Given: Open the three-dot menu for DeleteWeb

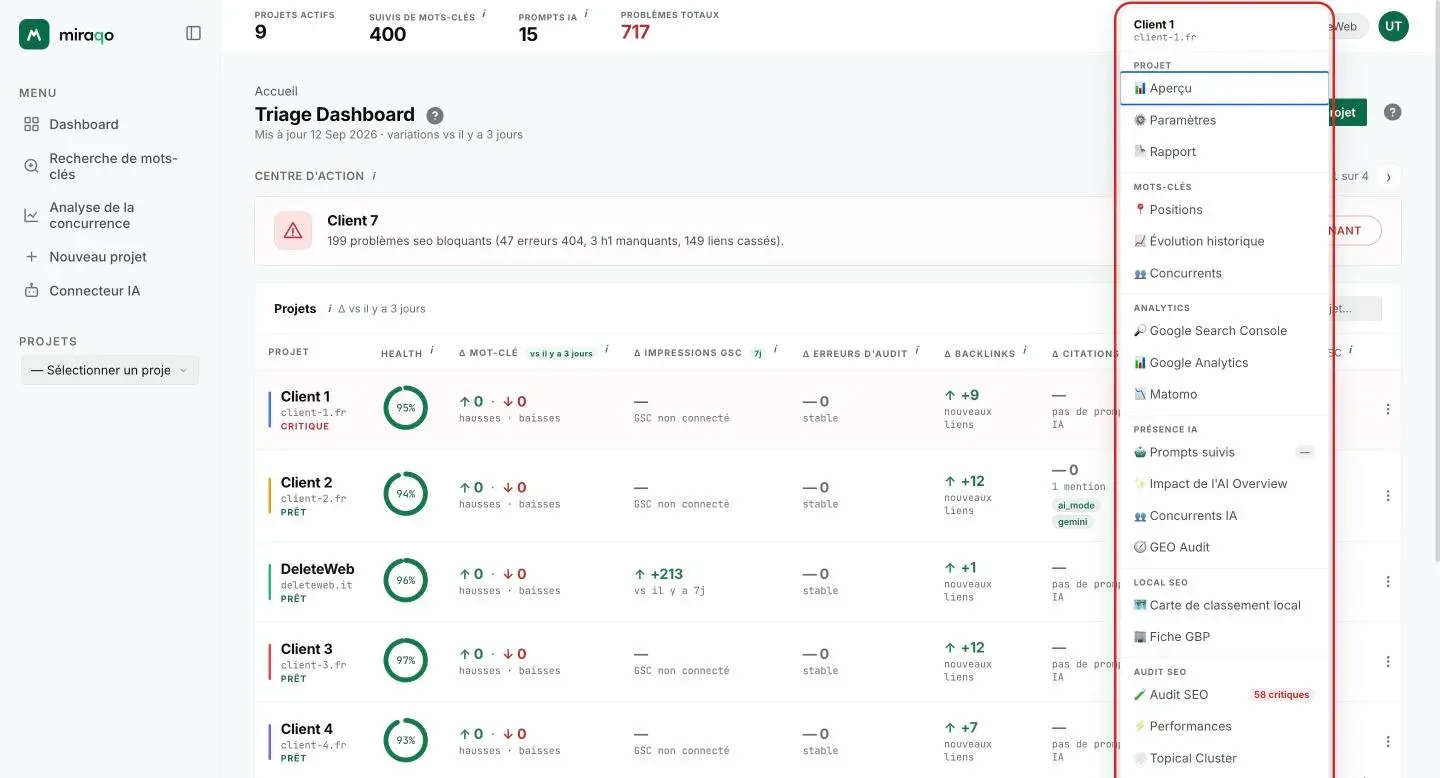Looking at the screenshot, I should coord(1388,581).
